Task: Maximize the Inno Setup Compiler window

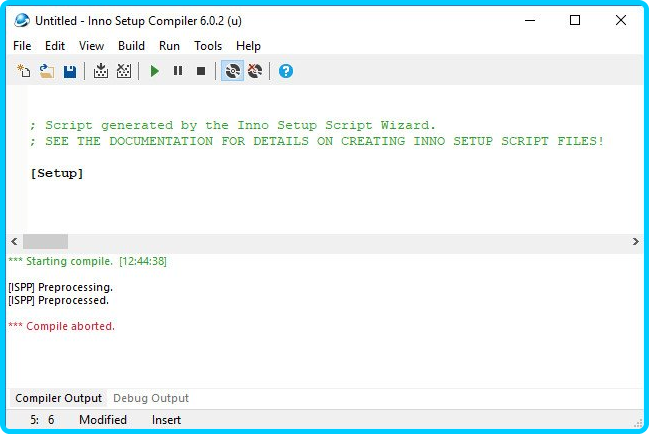Action: click(x=575, y=20)
